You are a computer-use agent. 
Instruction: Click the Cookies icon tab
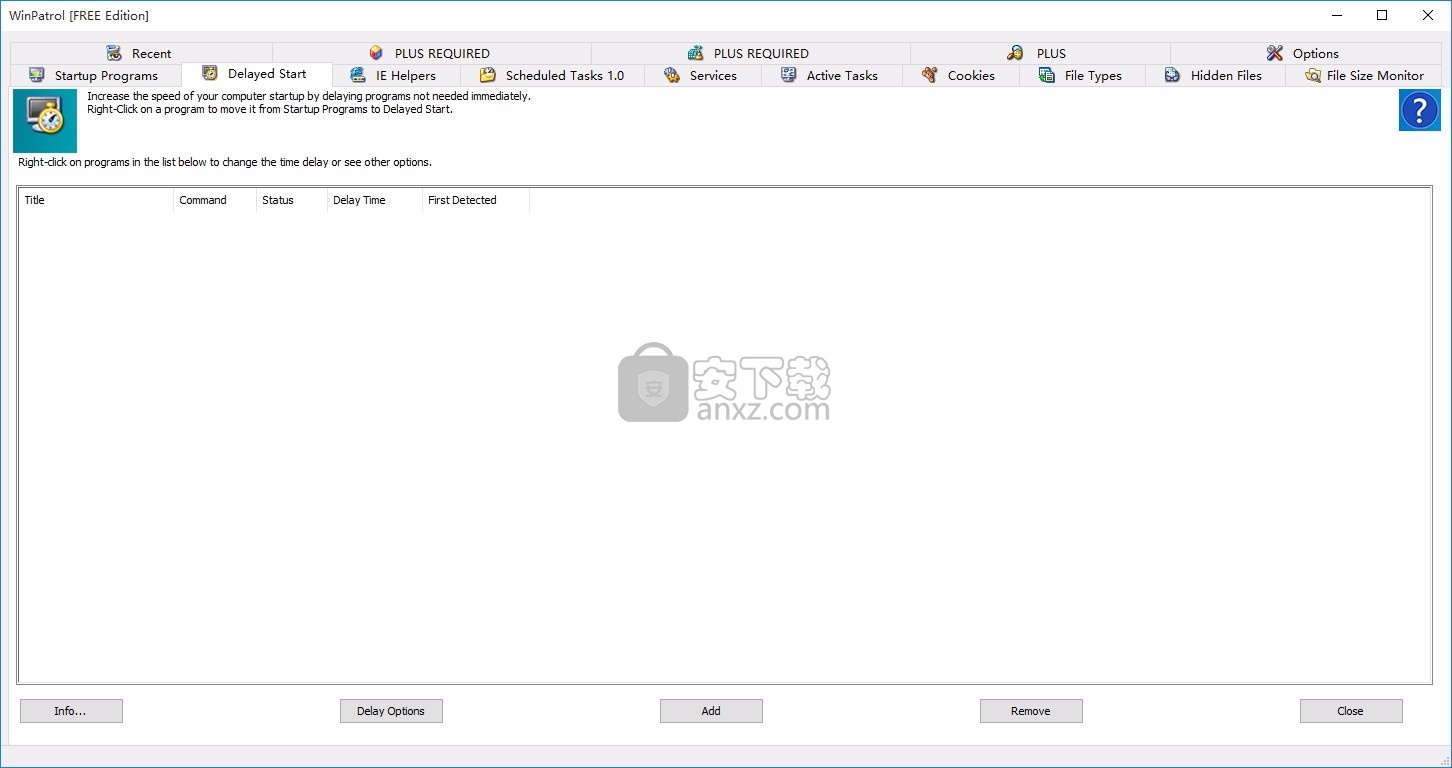pyautogui.click(x=930, y=75)
